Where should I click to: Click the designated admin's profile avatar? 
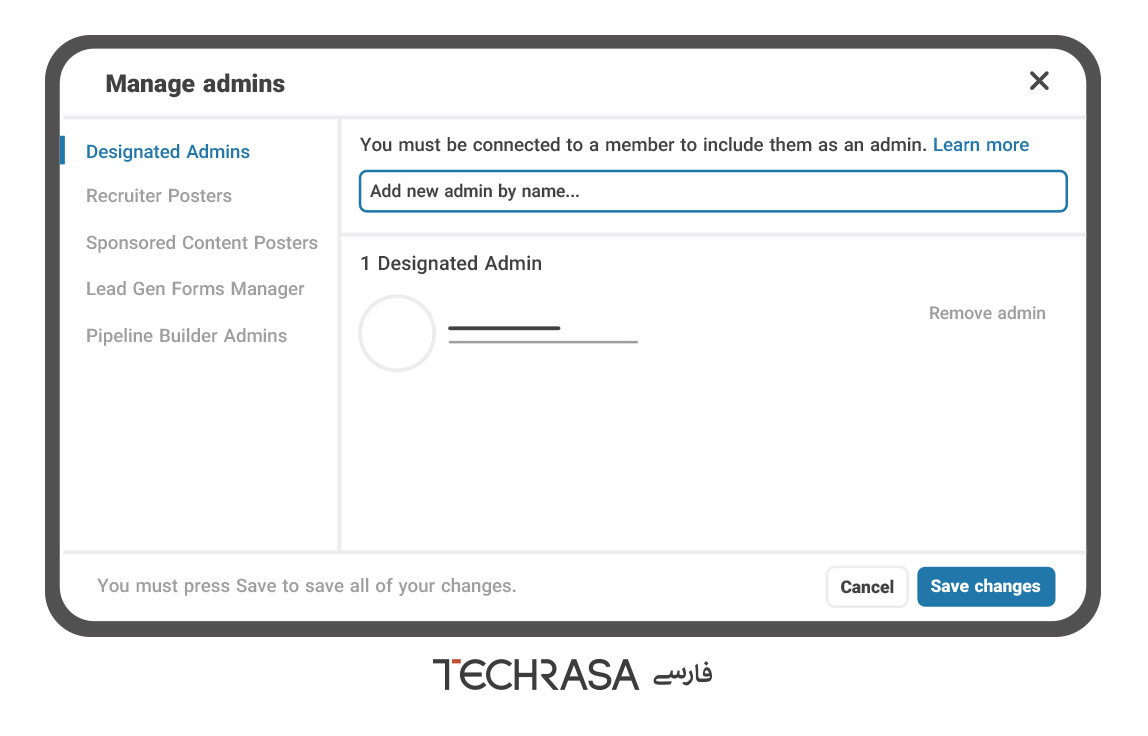[397, 333]
